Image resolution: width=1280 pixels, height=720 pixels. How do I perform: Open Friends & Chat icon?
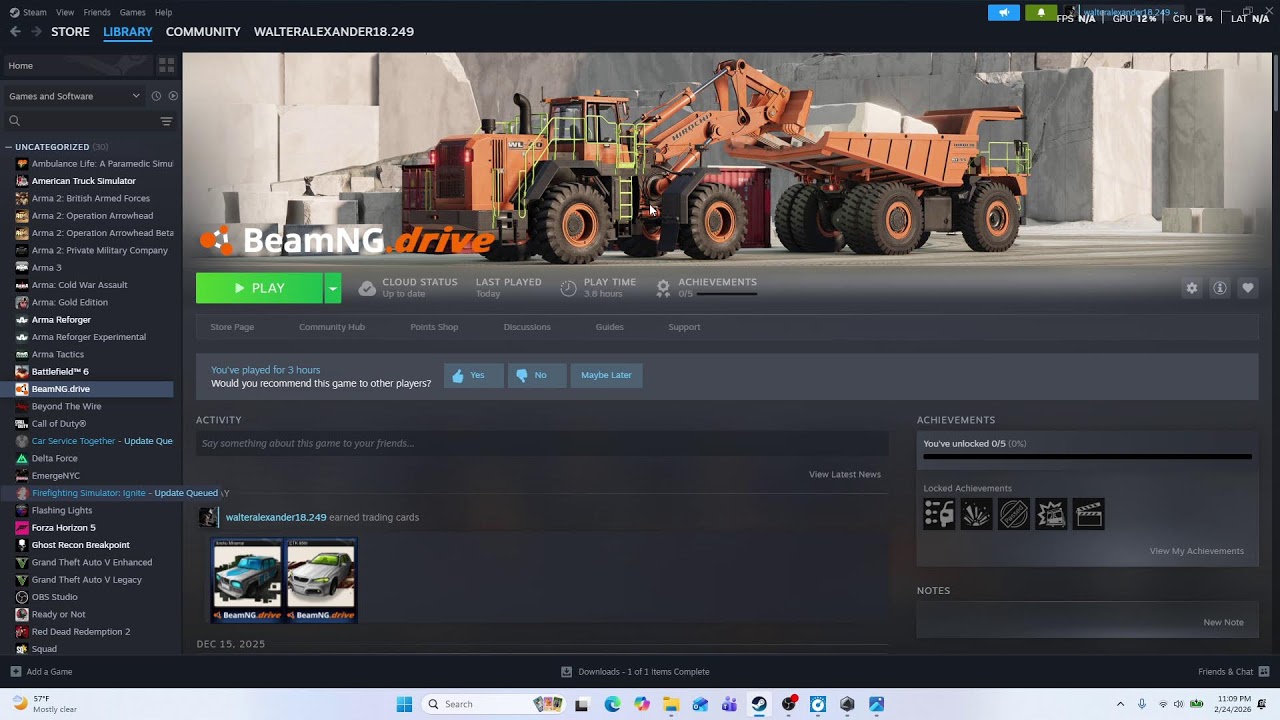coord(1264,672)
